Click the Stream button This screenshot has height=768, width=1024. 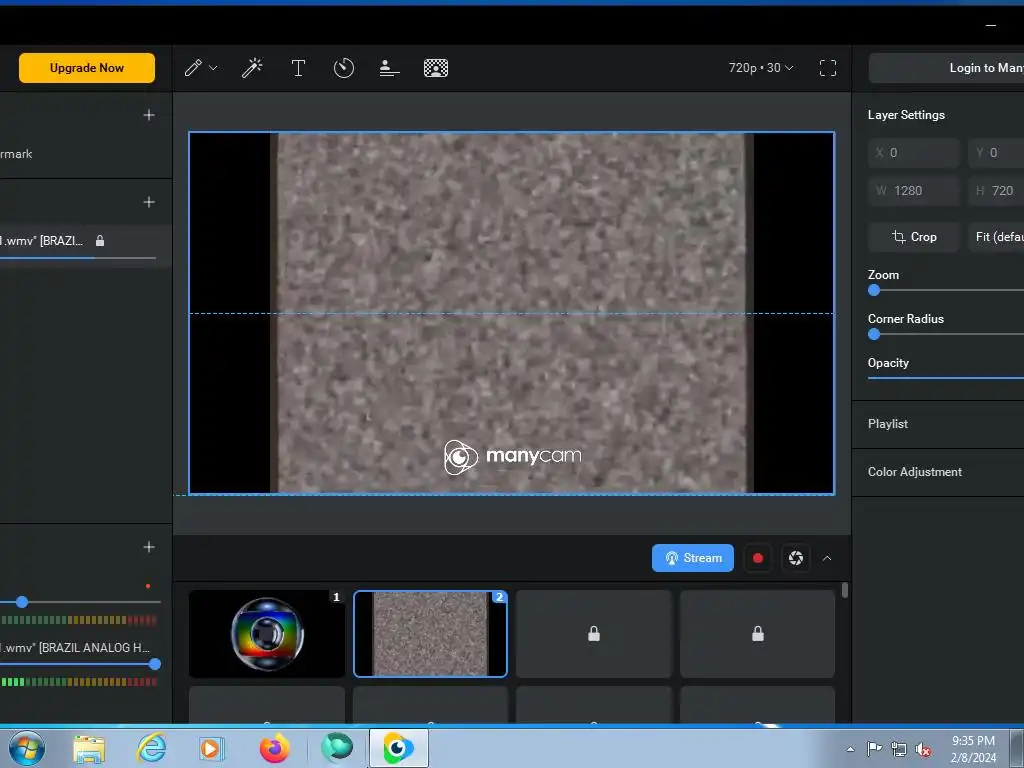pos(693,558)
